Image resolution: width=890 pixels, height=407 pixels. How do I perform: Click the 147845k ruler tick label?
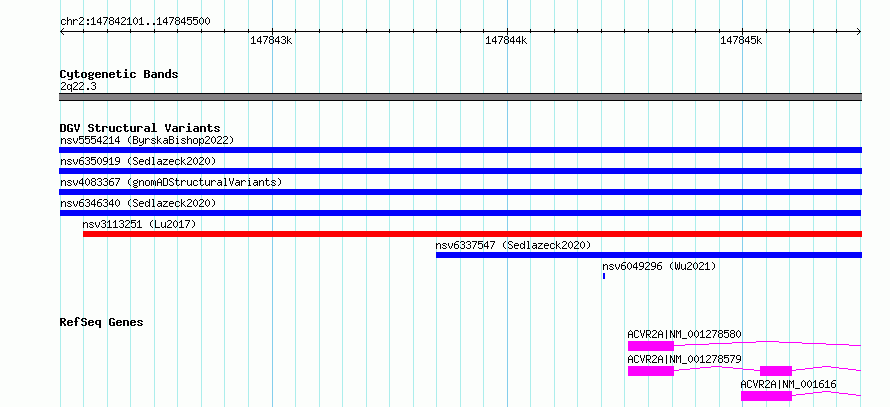point(741,40)
